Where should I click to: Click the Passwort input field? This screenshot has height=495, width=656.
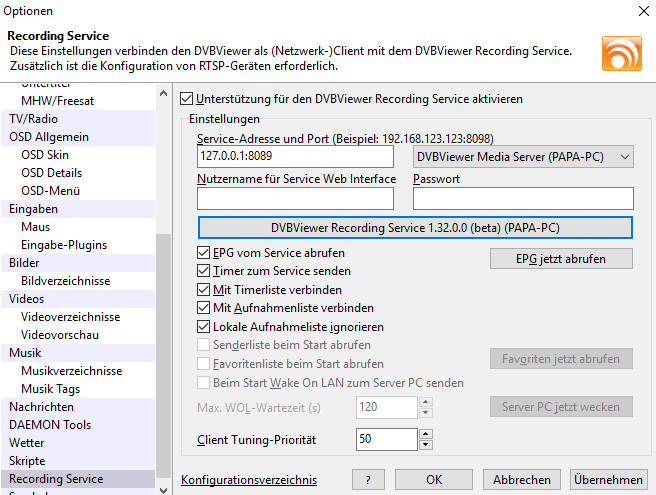[522, 198]
